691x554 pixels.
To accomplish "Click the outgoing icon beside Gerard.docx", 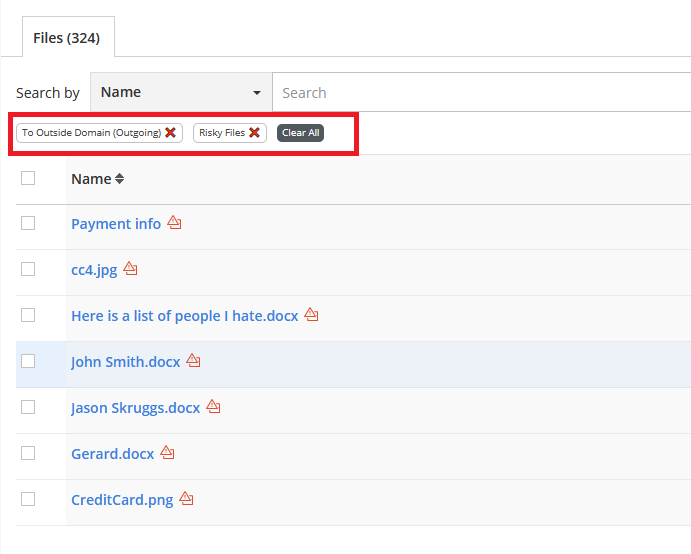I will (167, 453).
